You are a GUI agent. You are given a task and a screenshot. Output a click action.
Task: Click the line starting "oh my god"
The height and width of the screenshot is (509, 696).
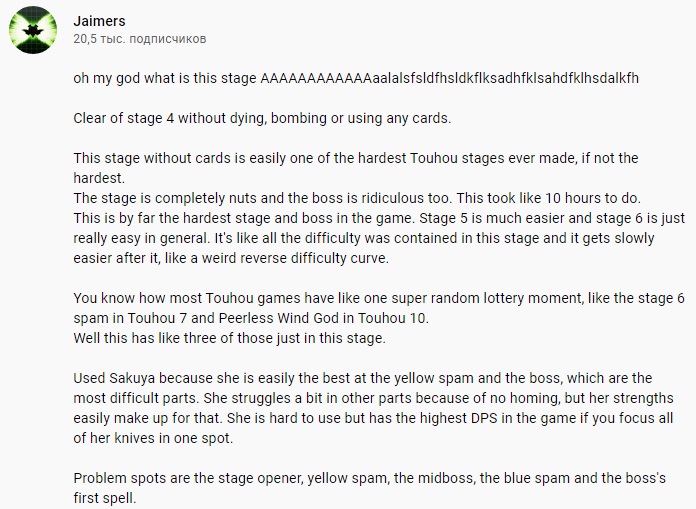coord(370,78)
